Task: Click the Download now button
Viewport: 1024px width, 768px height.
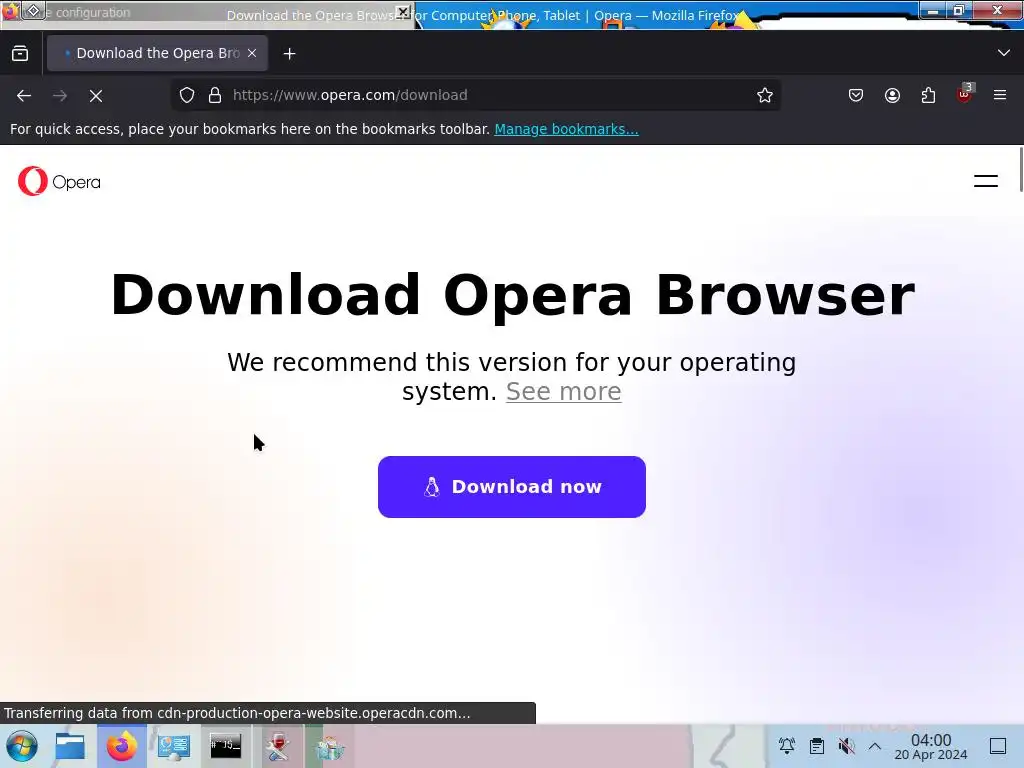Action: (x=511, y=487)
